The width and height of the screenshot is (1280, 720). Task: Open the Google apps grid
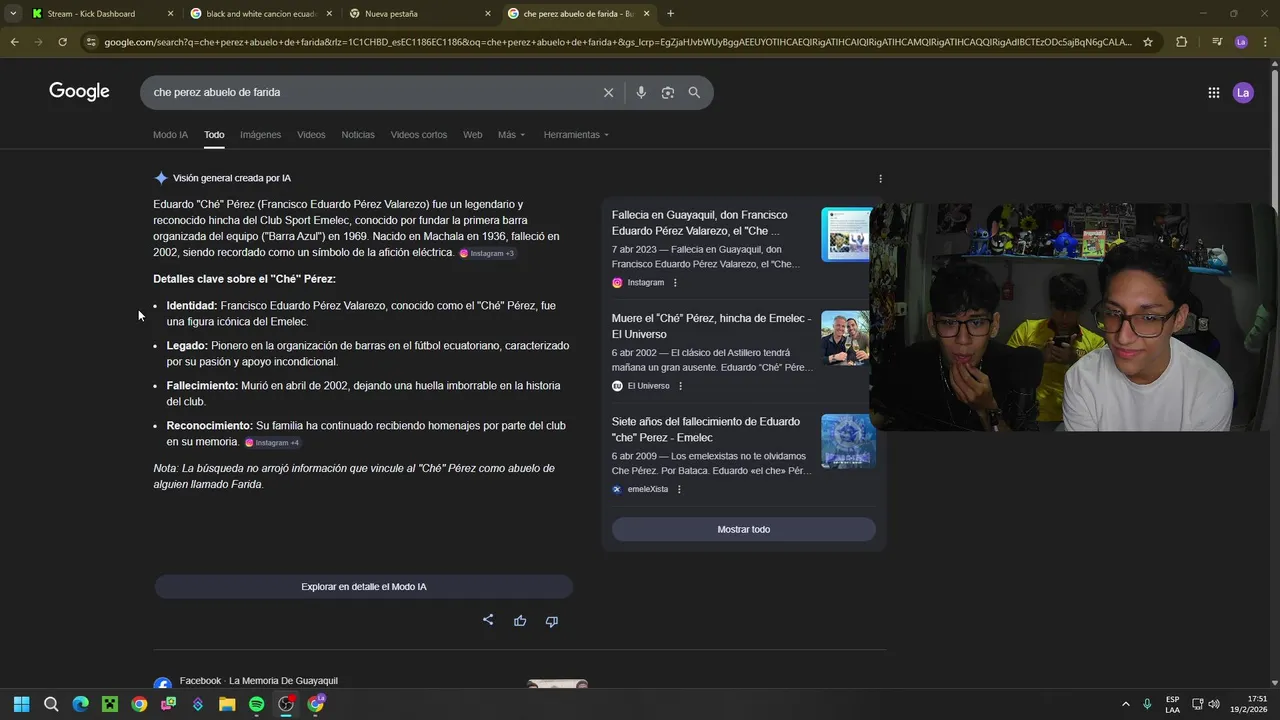1213,92
